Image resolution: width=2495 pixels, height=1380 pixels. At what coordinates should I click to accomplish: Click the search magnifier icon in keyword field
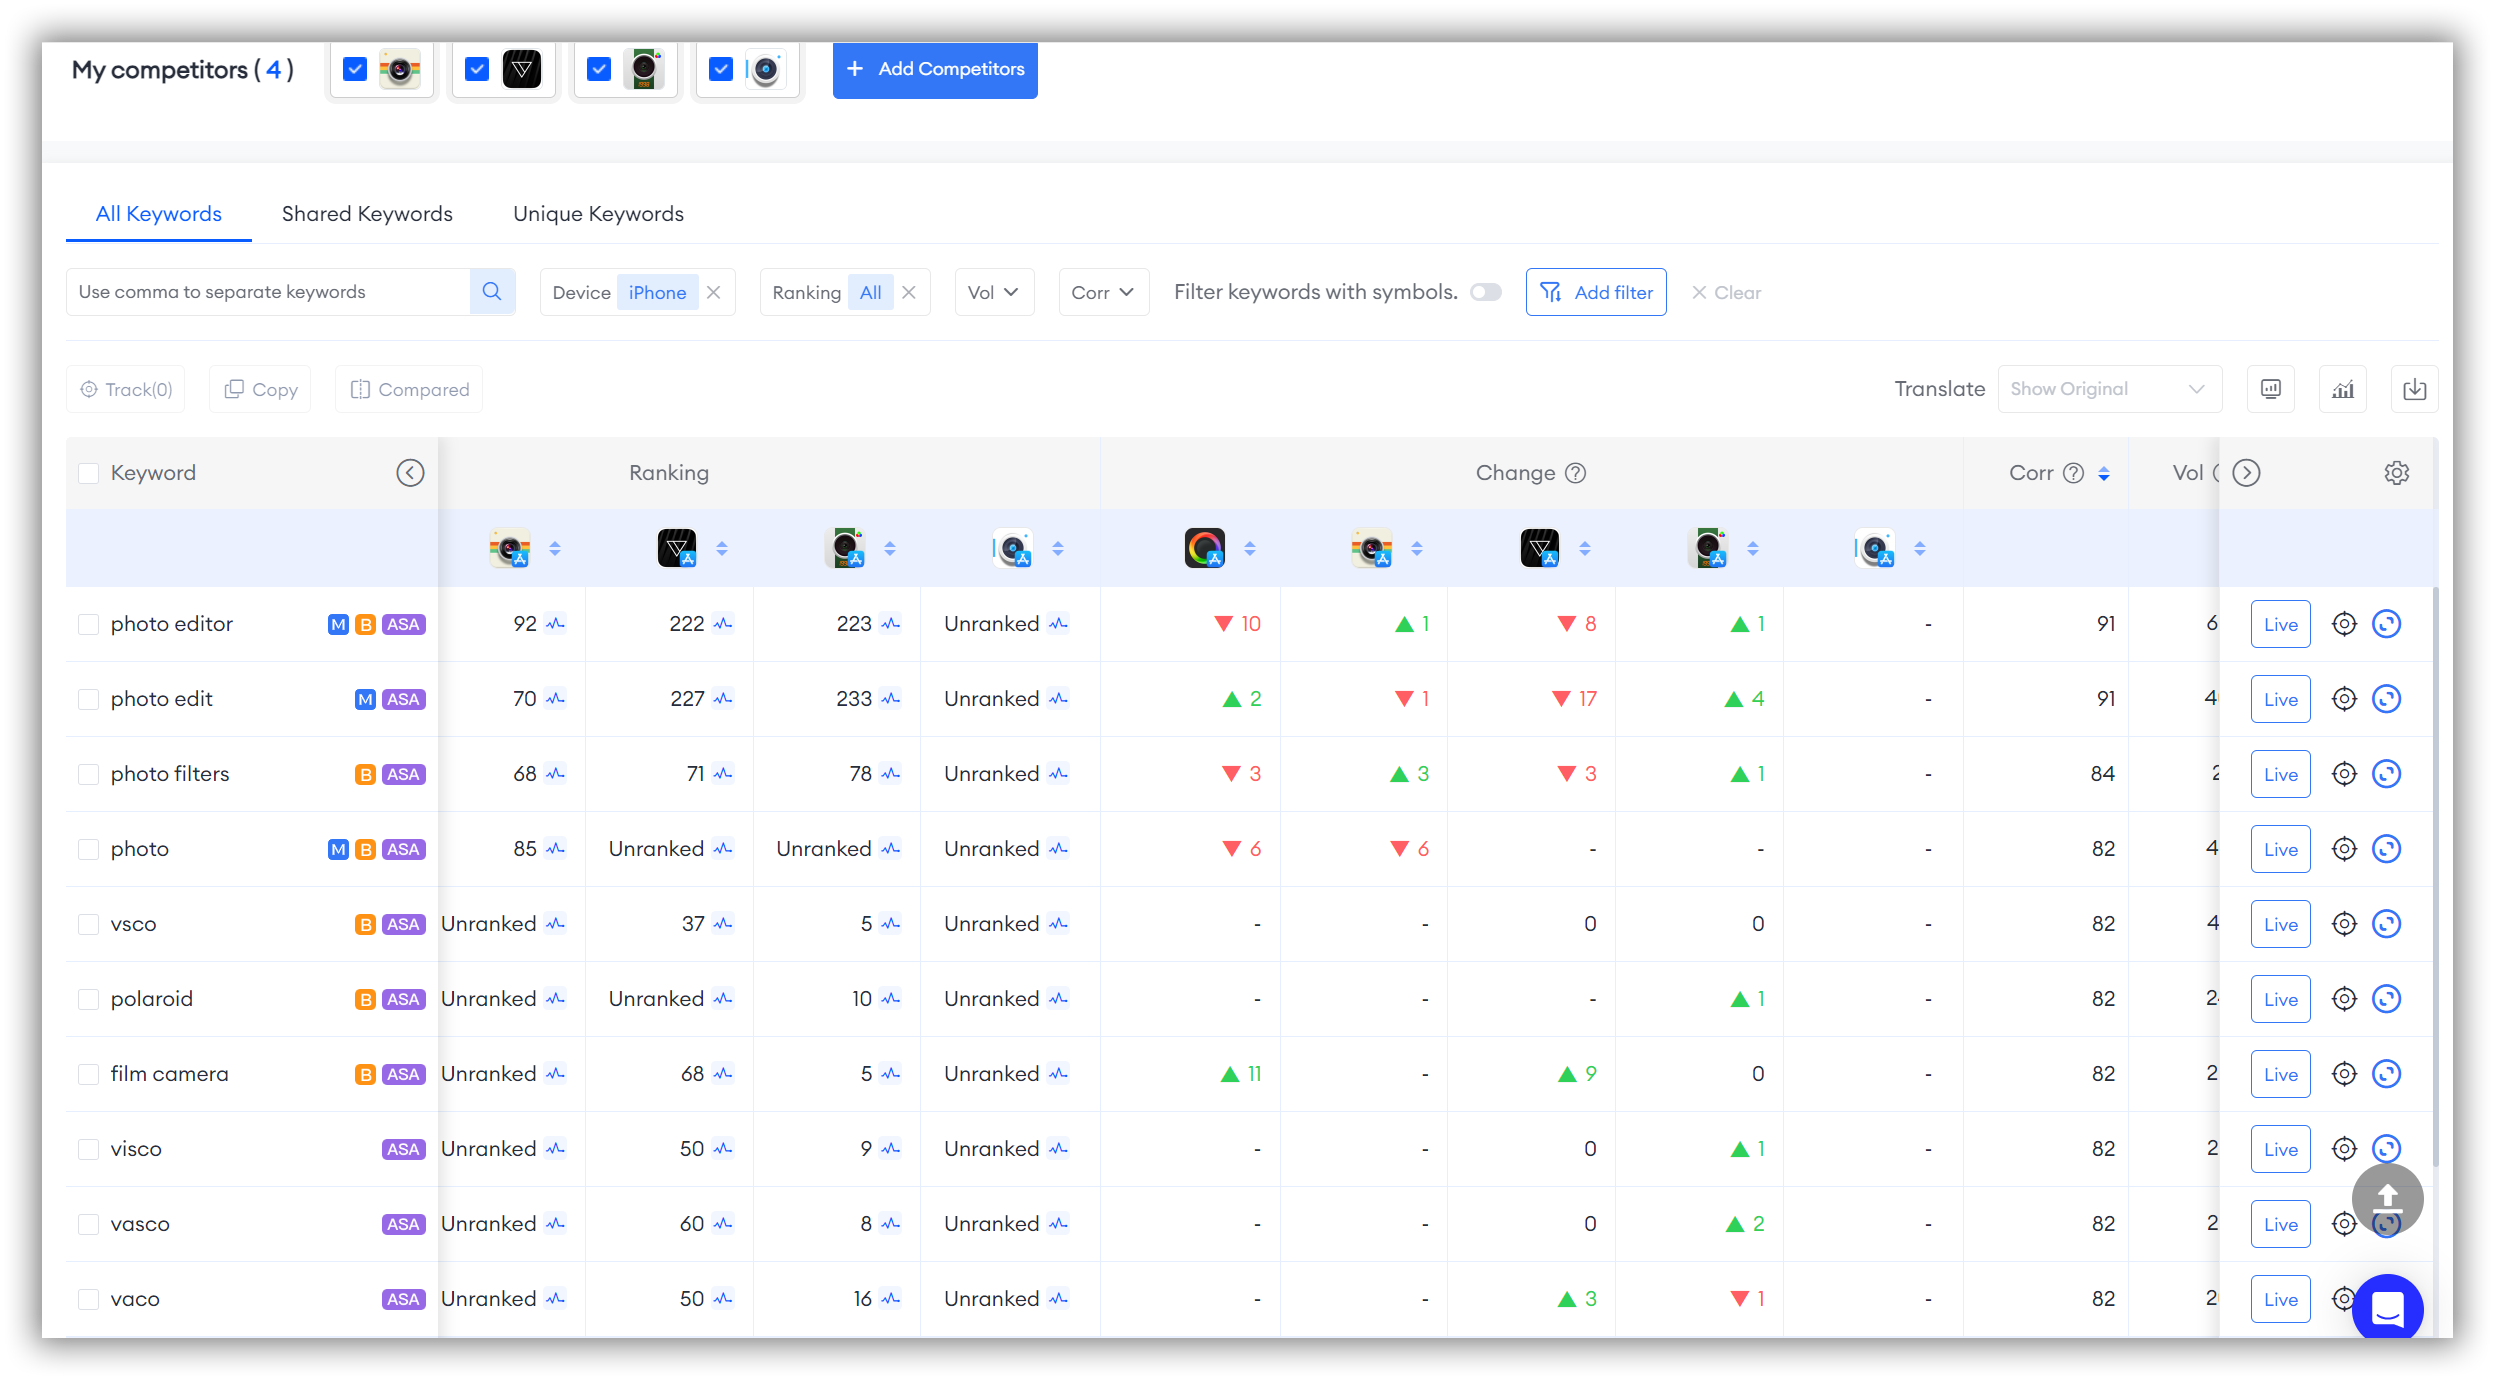point(493,292)
